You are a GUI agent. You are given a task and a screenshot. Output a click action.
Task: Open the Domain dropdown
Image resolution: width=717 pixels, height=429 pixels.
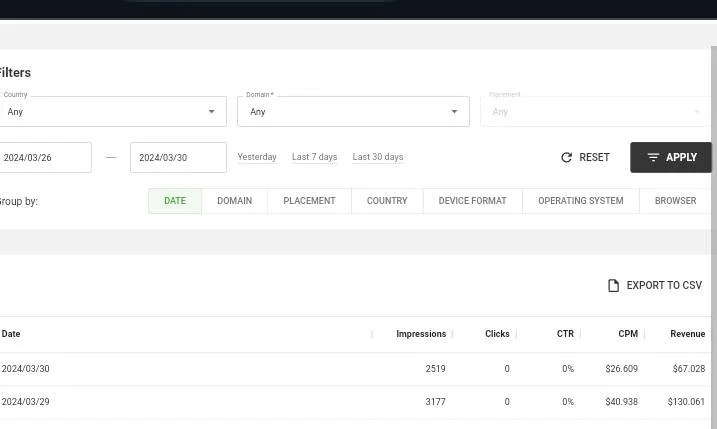tap(353, 112)
